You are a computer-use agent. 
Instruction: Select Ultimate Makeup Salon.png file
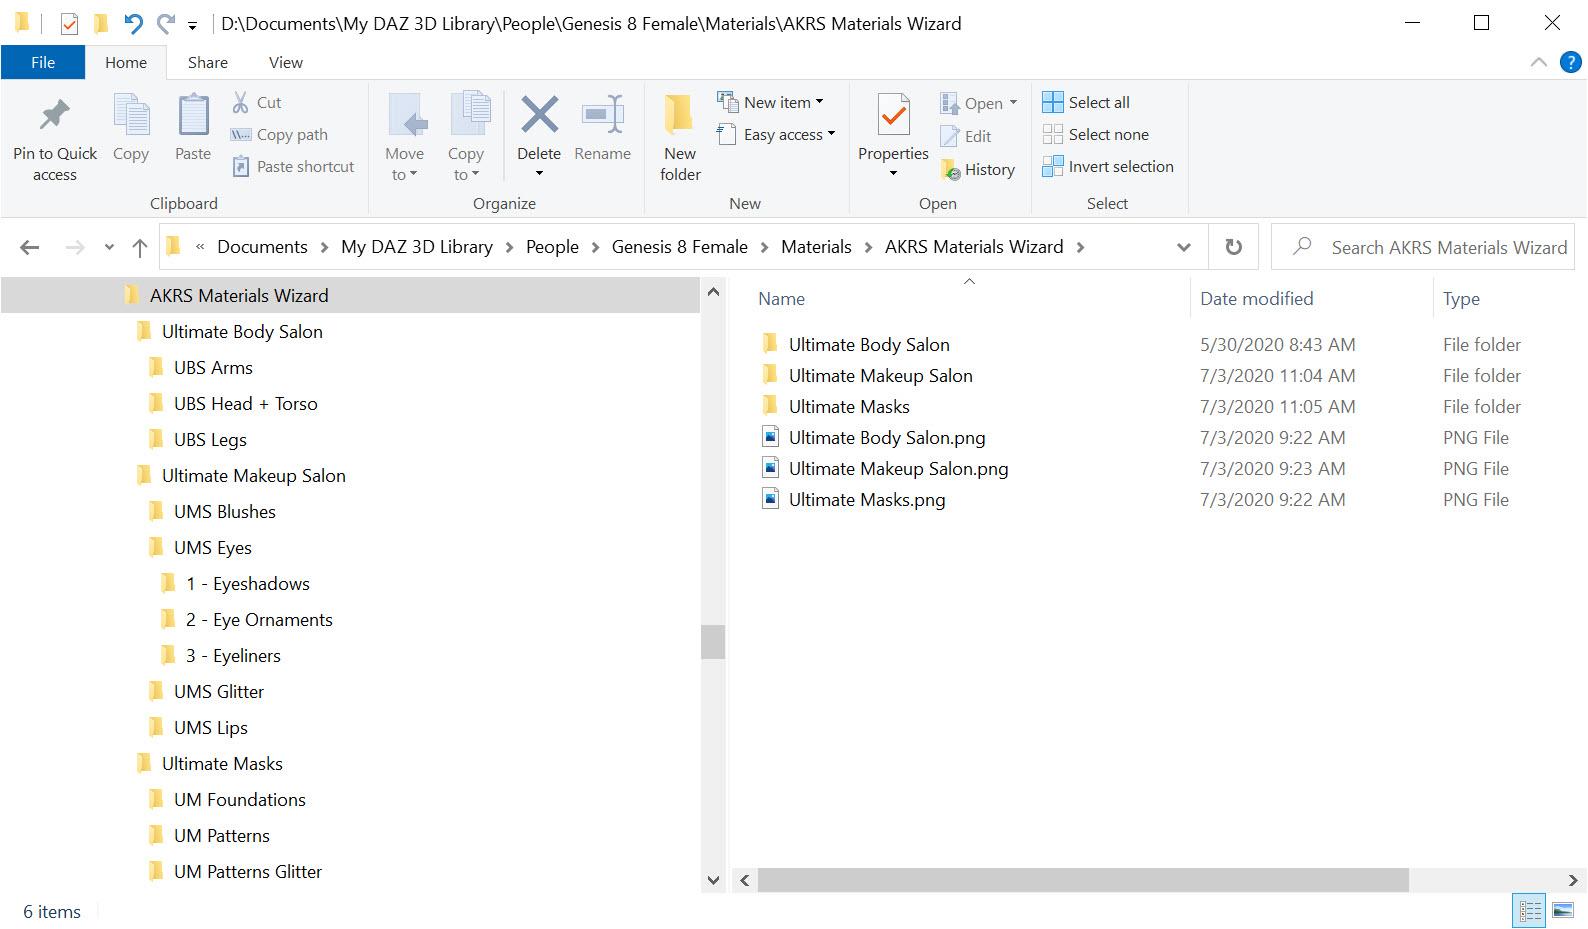point(898,468)
